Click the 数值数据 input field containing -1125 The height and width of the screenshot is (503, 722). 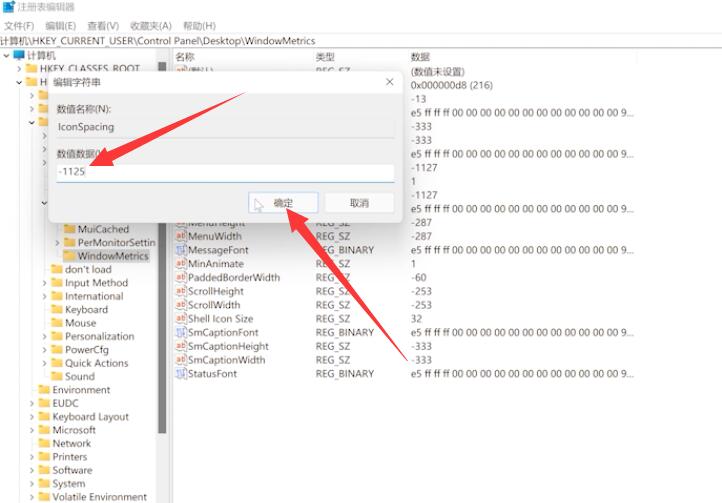pyautogui.click(x=225, y=173)
